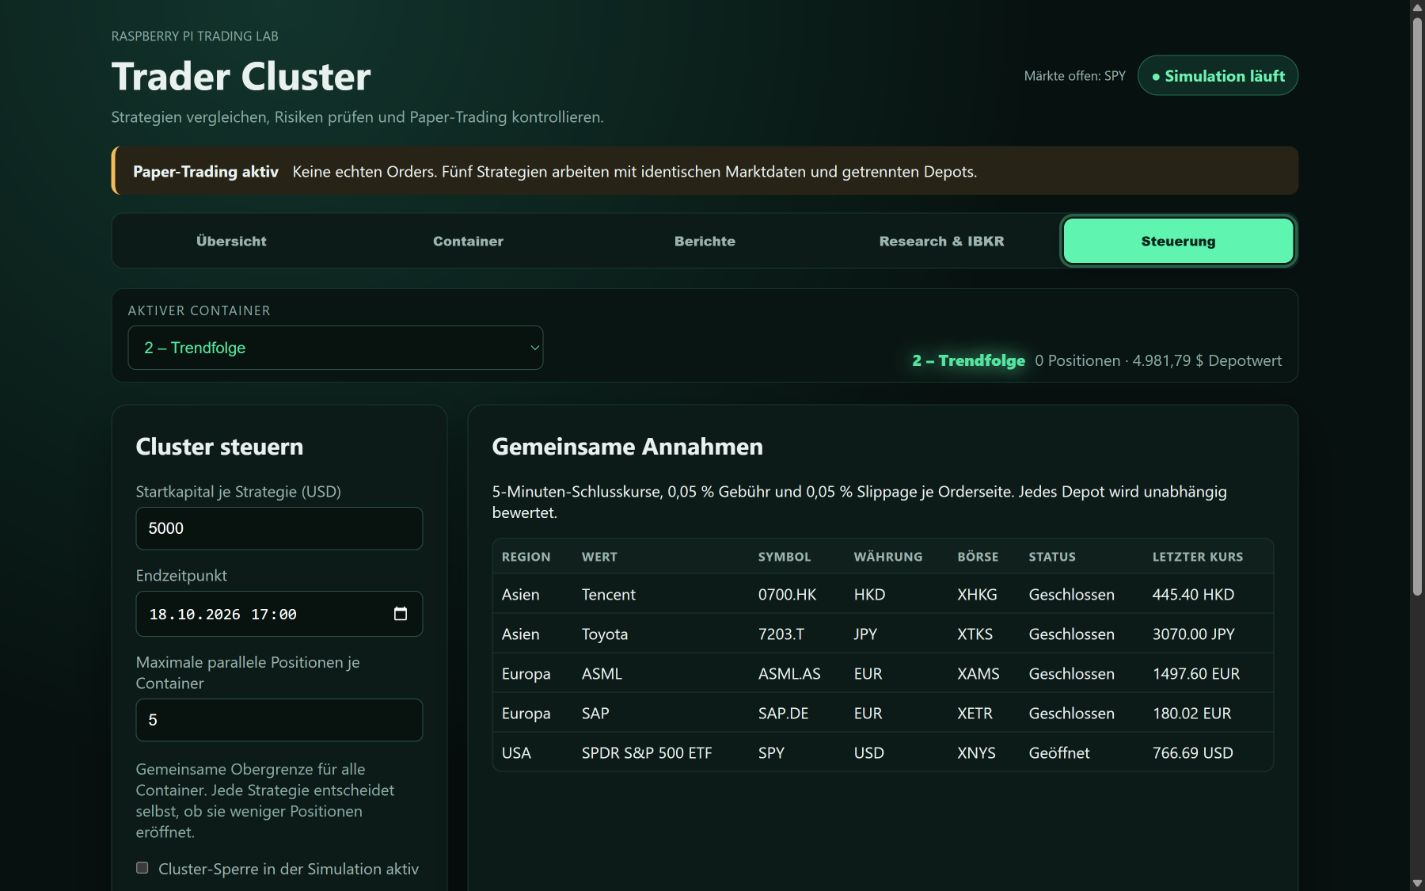Click the 1497.60 EUR price
The height and width of the screenshot is (891, 1425).
(1196, 674)
